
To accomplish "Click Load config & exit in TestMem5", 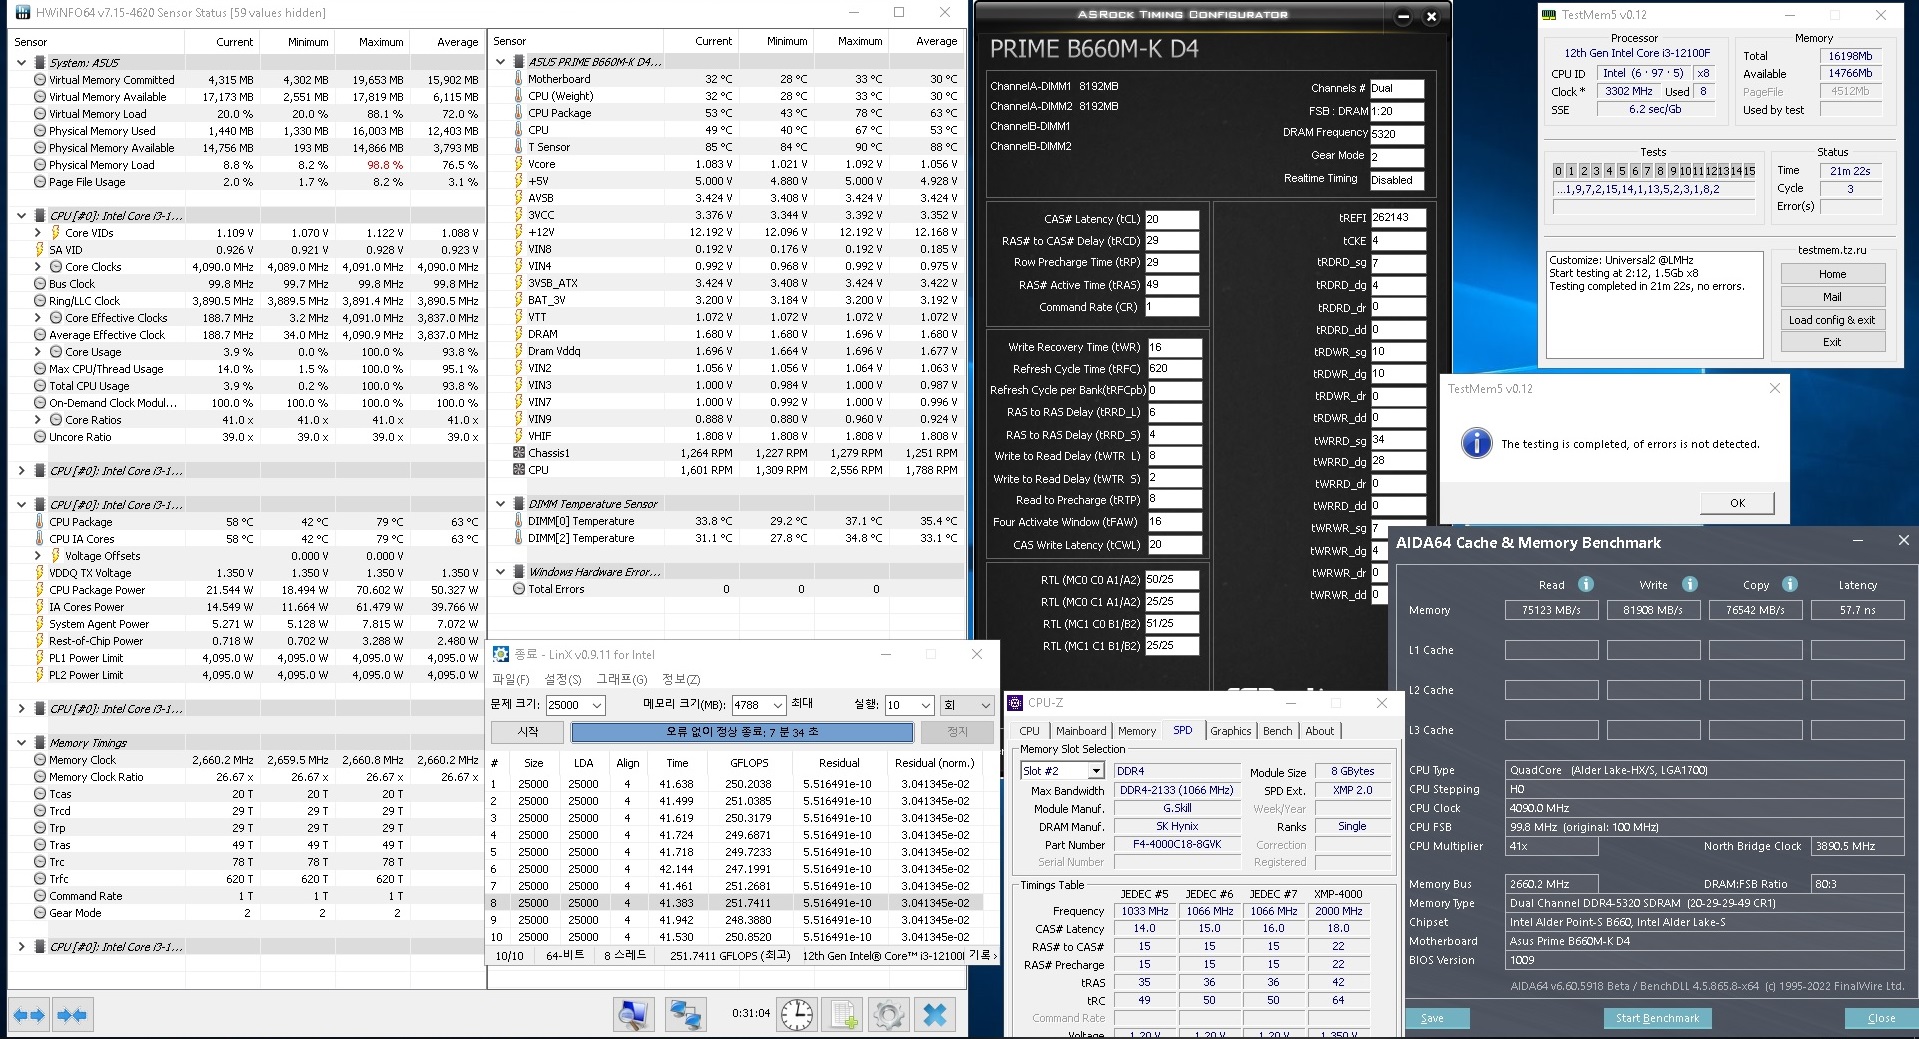I will [x=1833, y=320].
